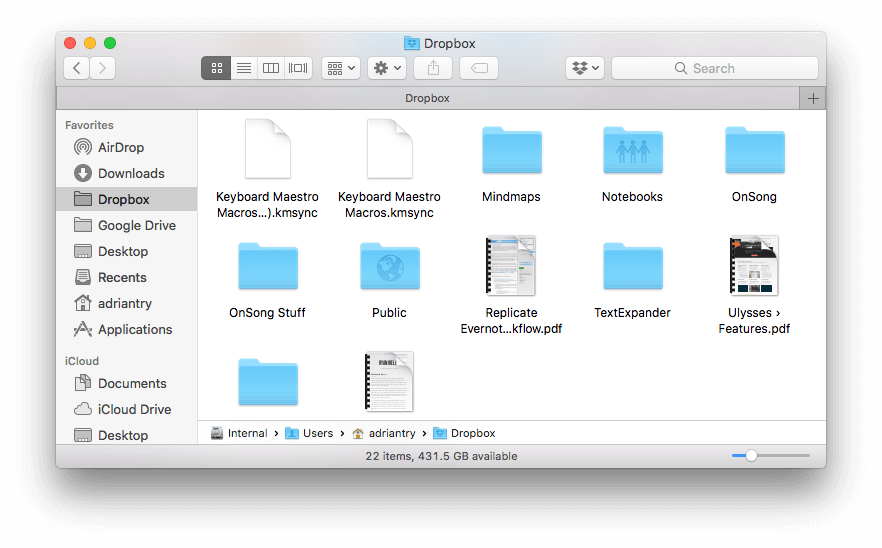Switch to list view
The width and height of the screenshot is (882, 548).
[x=244, y=68]
